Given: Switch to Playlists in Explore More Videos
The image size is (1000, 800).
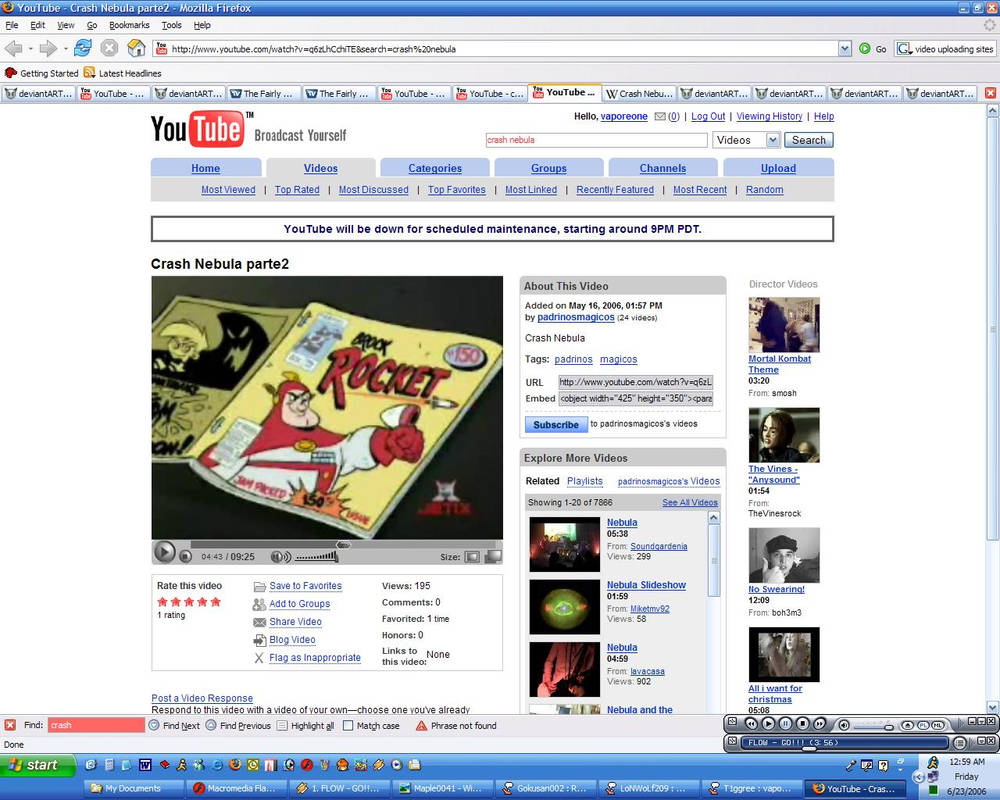Looking at the screenshot, I should coord(585,481).
